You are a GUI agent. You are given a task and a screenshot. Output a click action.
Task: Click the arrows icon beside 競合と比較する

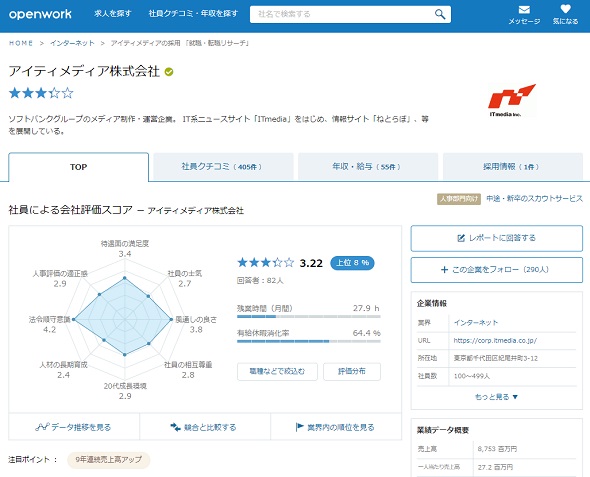click(x=175, y=427)
